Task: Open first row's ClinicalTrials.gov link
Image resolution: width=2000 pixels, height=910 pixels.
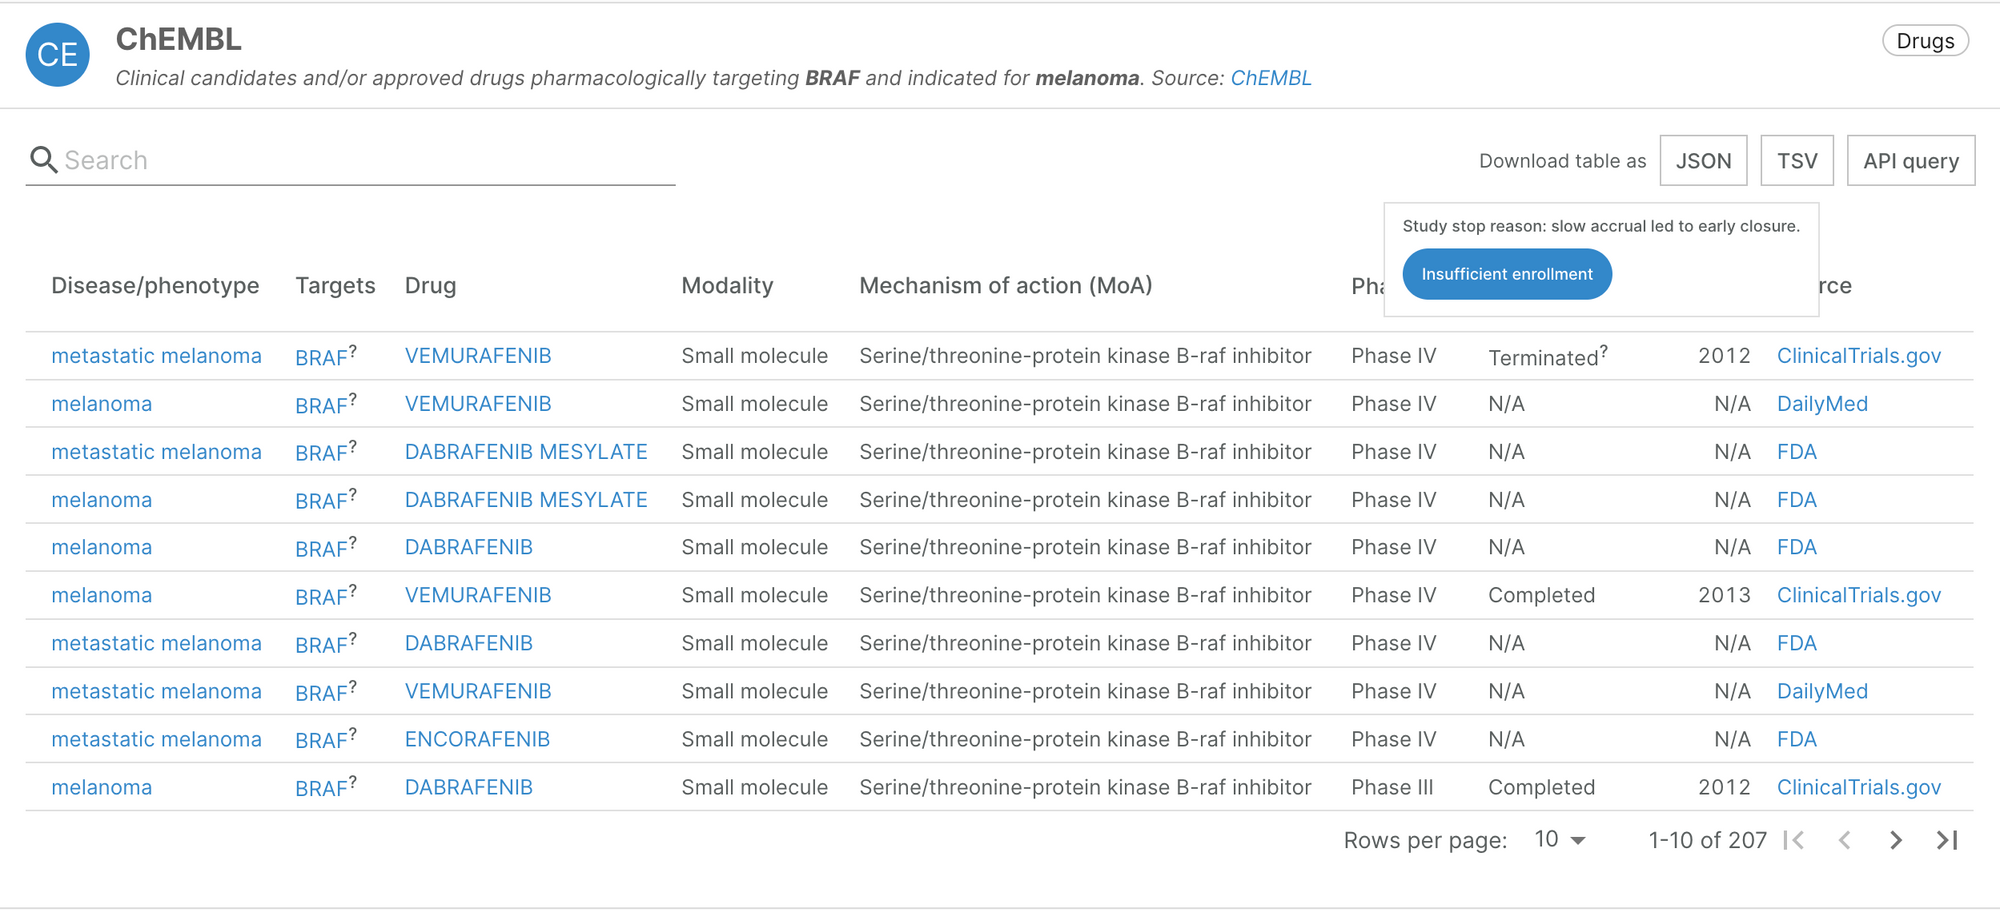Action: (1858, 356)
